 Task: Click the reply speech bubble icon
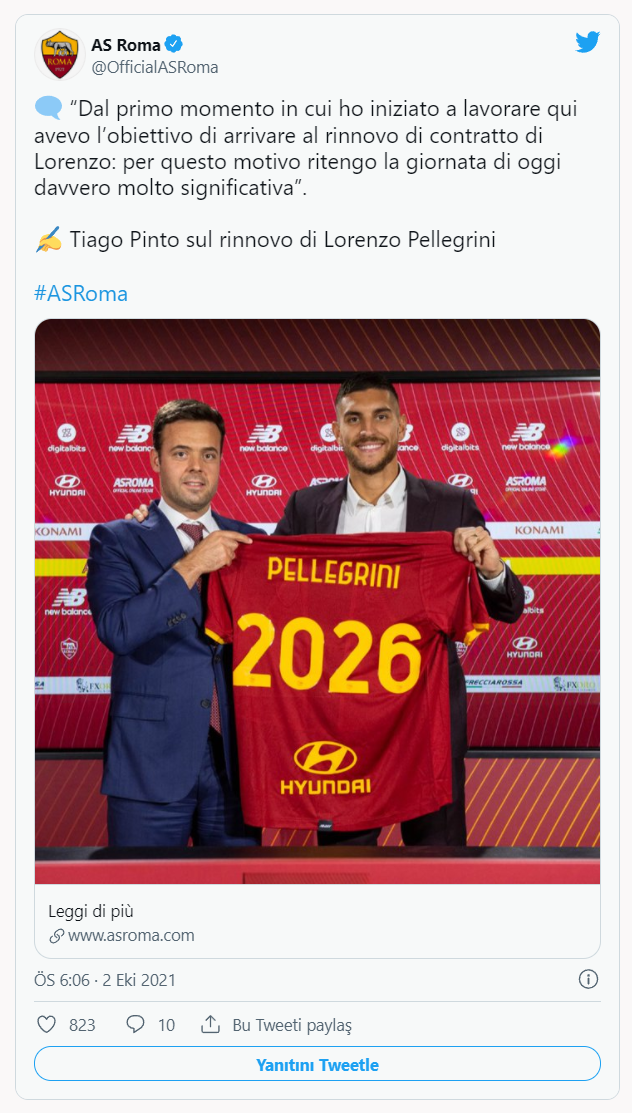[136, 1025]
